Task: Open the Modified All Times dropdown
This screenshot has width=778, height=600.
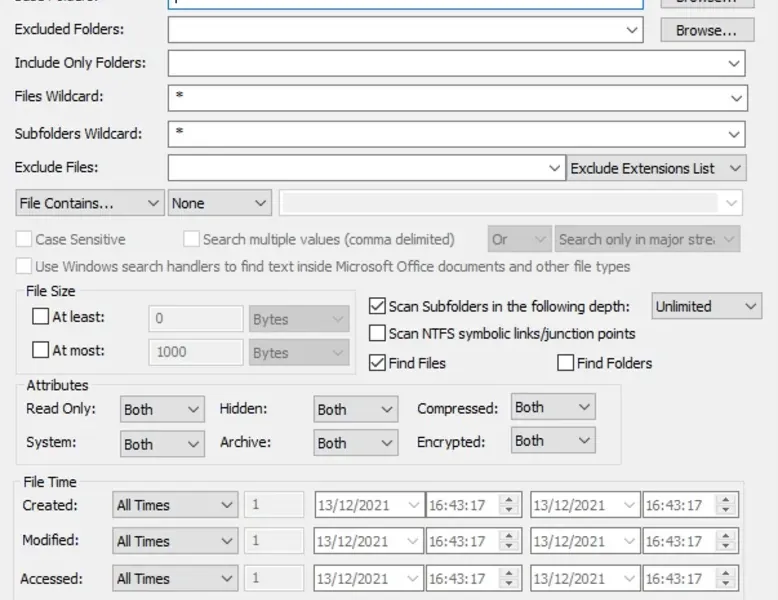Action: click(x=175, y=540)
